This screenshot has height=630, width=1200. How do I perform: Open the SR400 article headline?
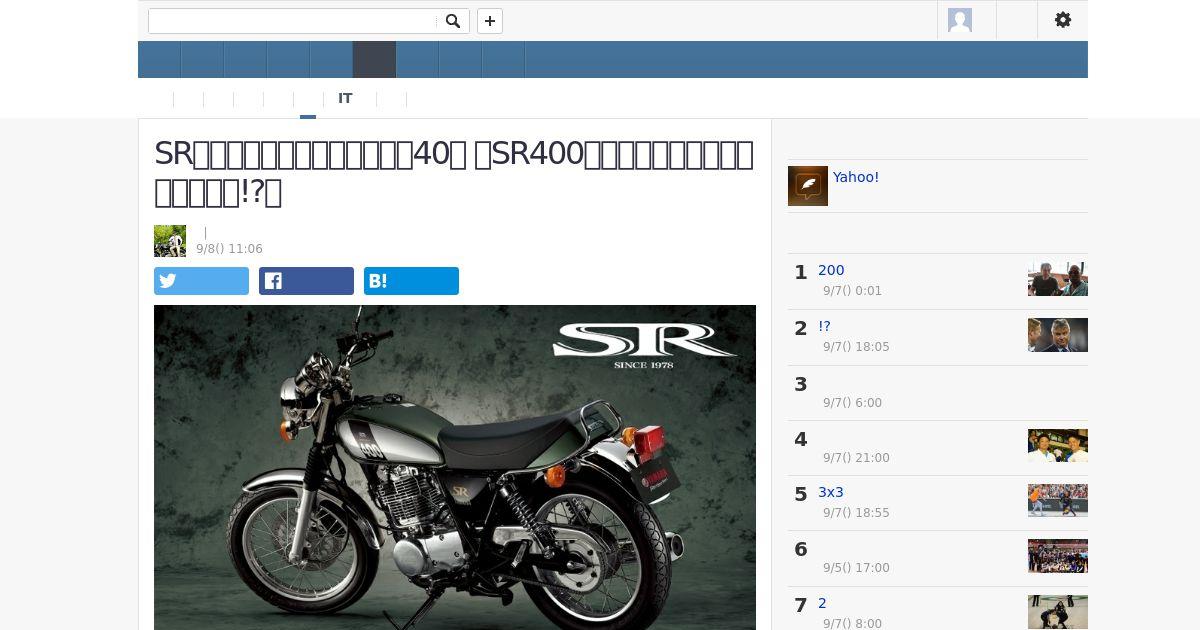[x=454, y=172]
